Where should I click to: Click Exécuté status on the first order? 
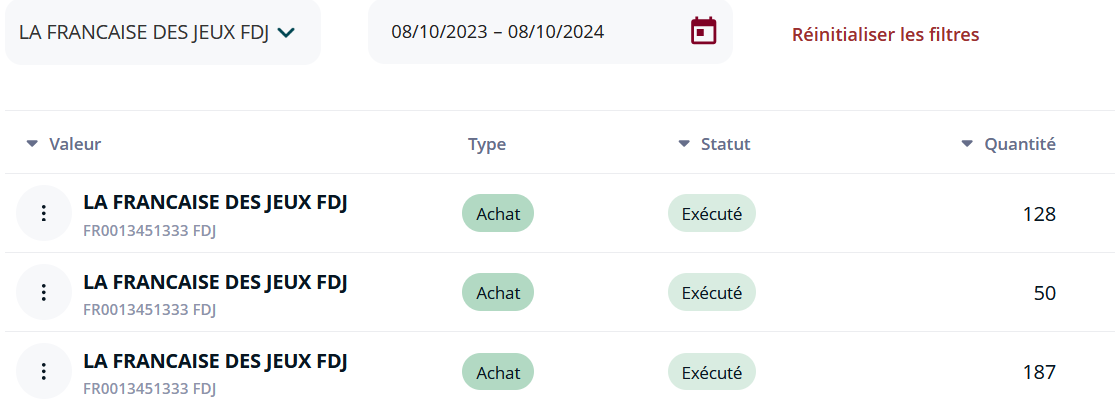click(711, 213)
